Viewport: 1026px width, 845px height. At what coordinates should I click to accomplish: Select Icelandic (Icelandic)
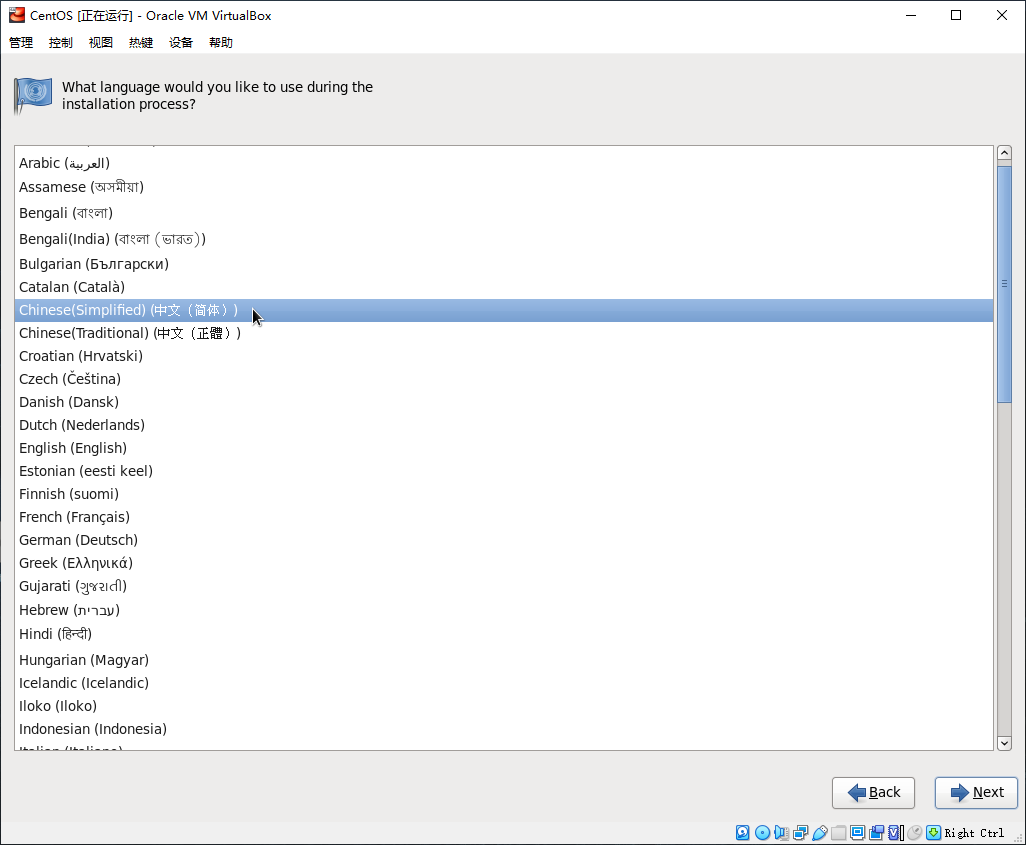(504, 683)
